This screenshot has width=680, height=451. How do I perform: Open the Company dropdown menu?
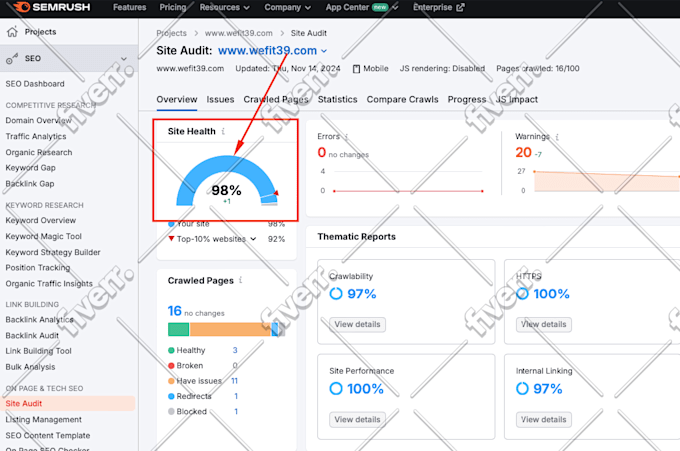click(287, 7)
